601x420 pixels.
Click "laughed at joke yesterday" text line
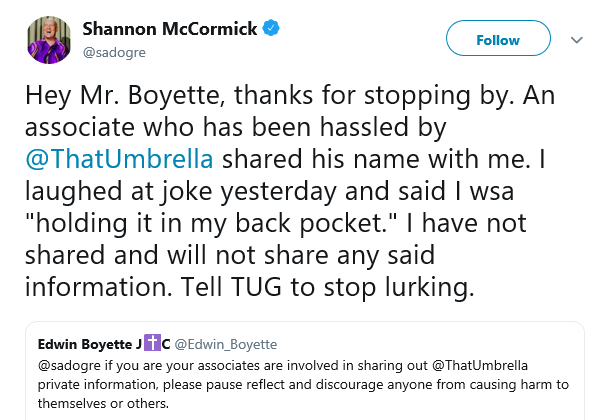(x=180, y=191)
